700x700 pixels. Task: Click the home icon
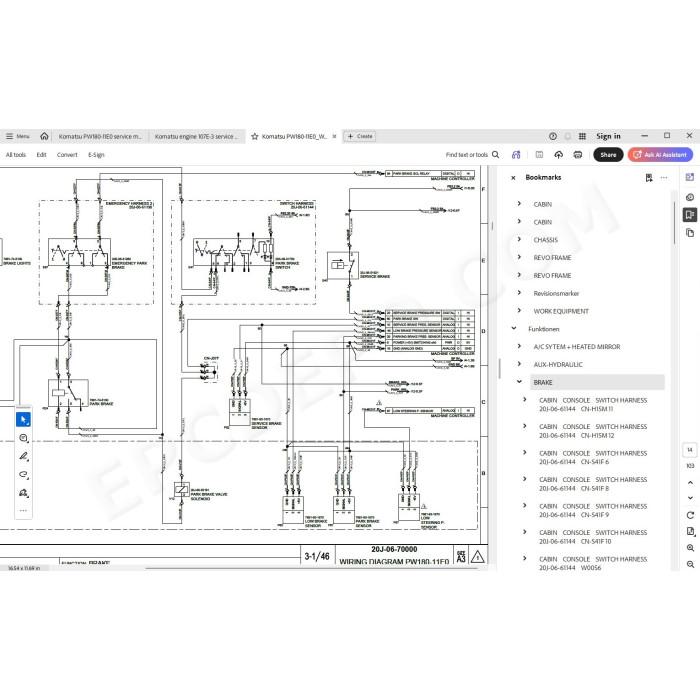click(x=44, y=136)
